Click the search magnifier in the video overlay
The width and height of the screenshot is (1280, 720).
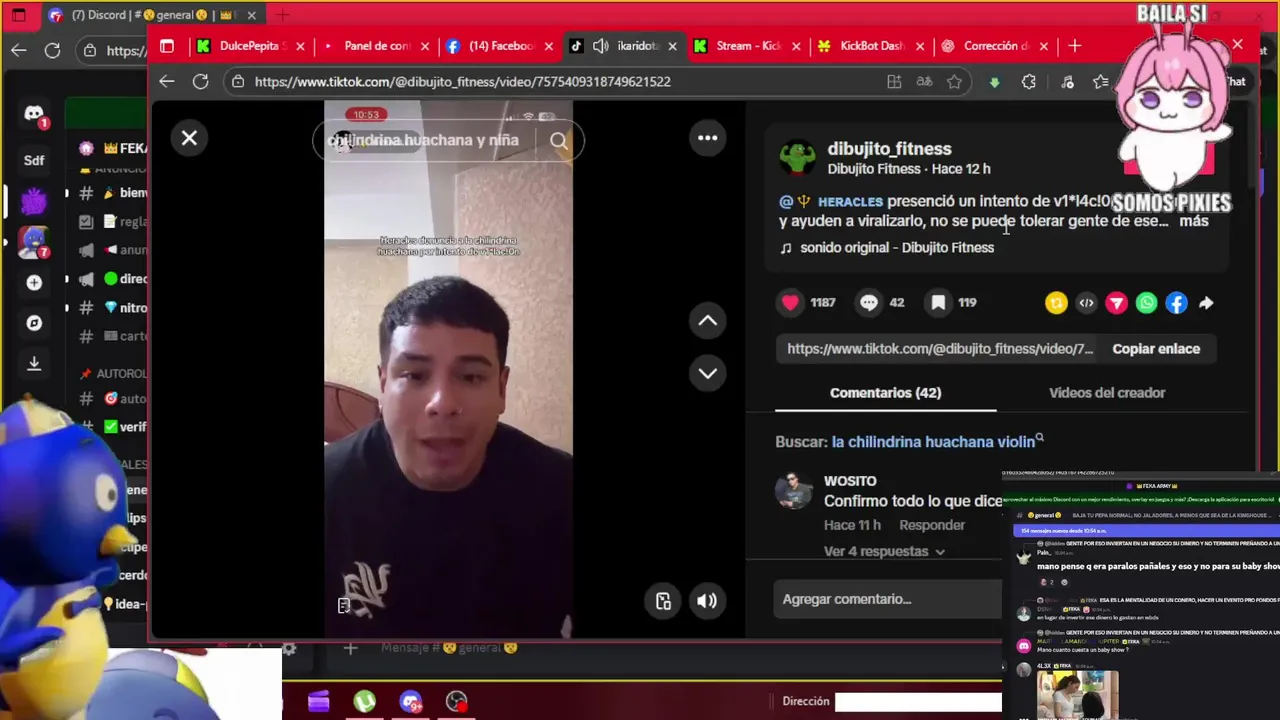(x=559, y=141)
